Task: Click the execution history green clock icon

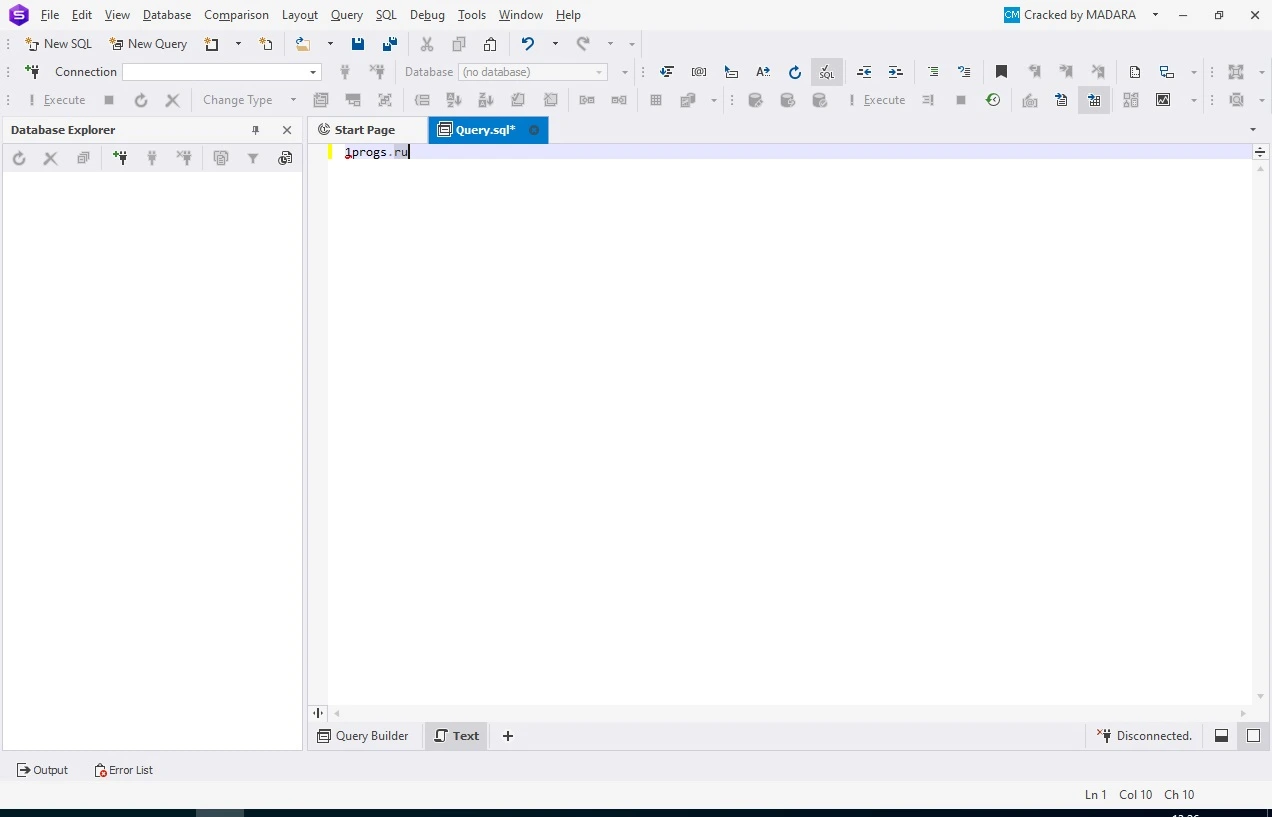Action: pos(993,100)
